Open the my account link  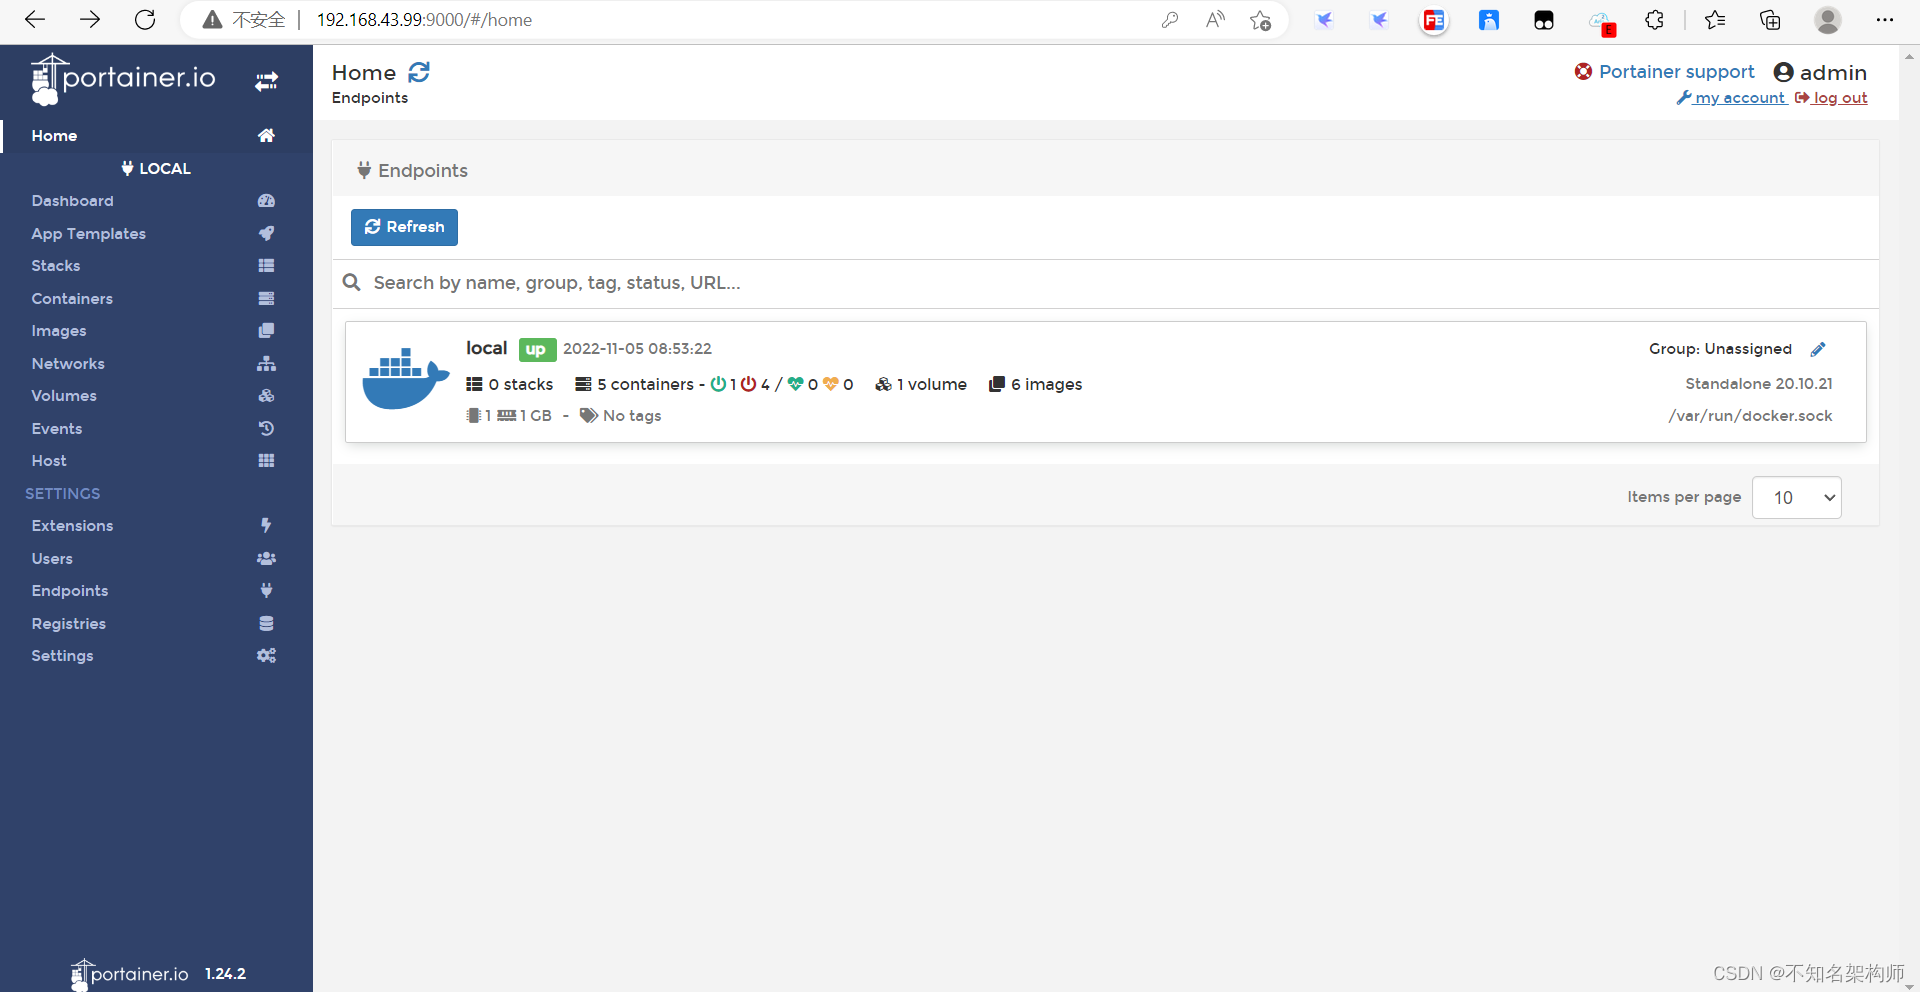click(x=1731, y=98)
